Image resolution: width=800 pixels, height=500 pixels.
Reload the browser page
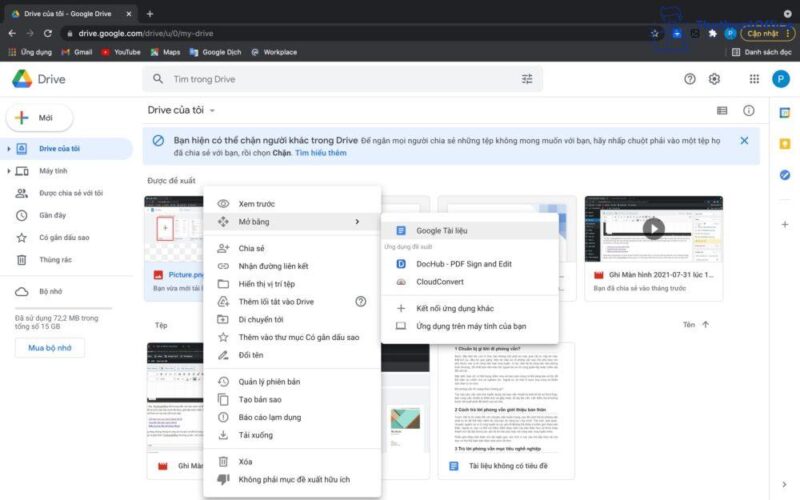[47, 34]
